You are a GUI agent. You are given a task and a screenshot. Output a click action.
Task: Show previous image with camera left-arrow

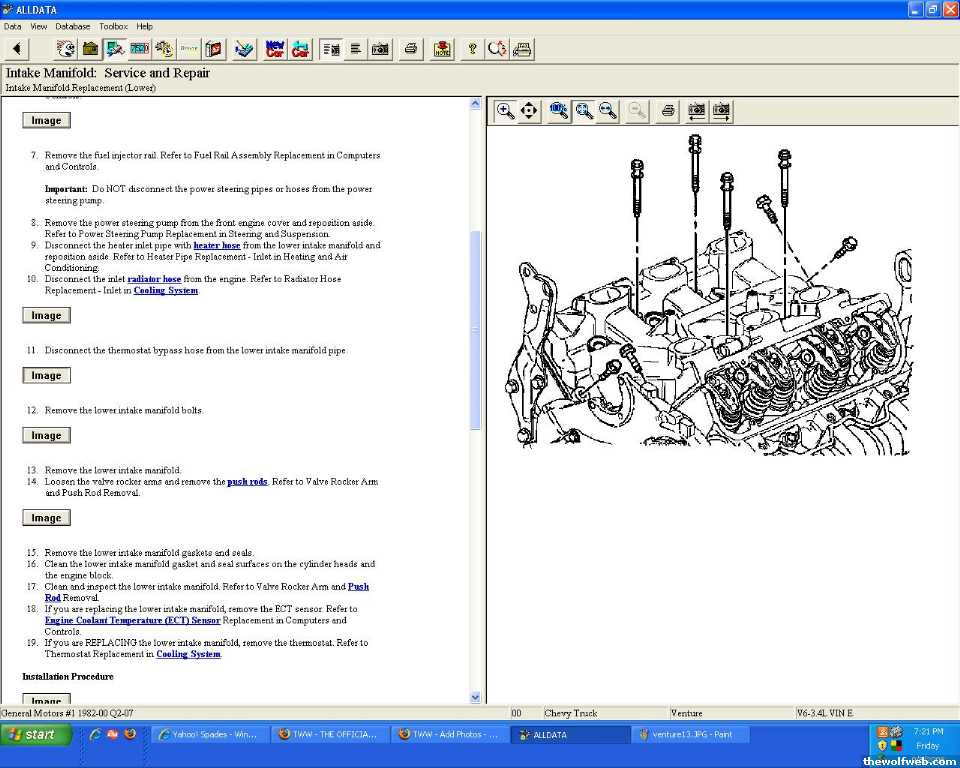(696, 111)
